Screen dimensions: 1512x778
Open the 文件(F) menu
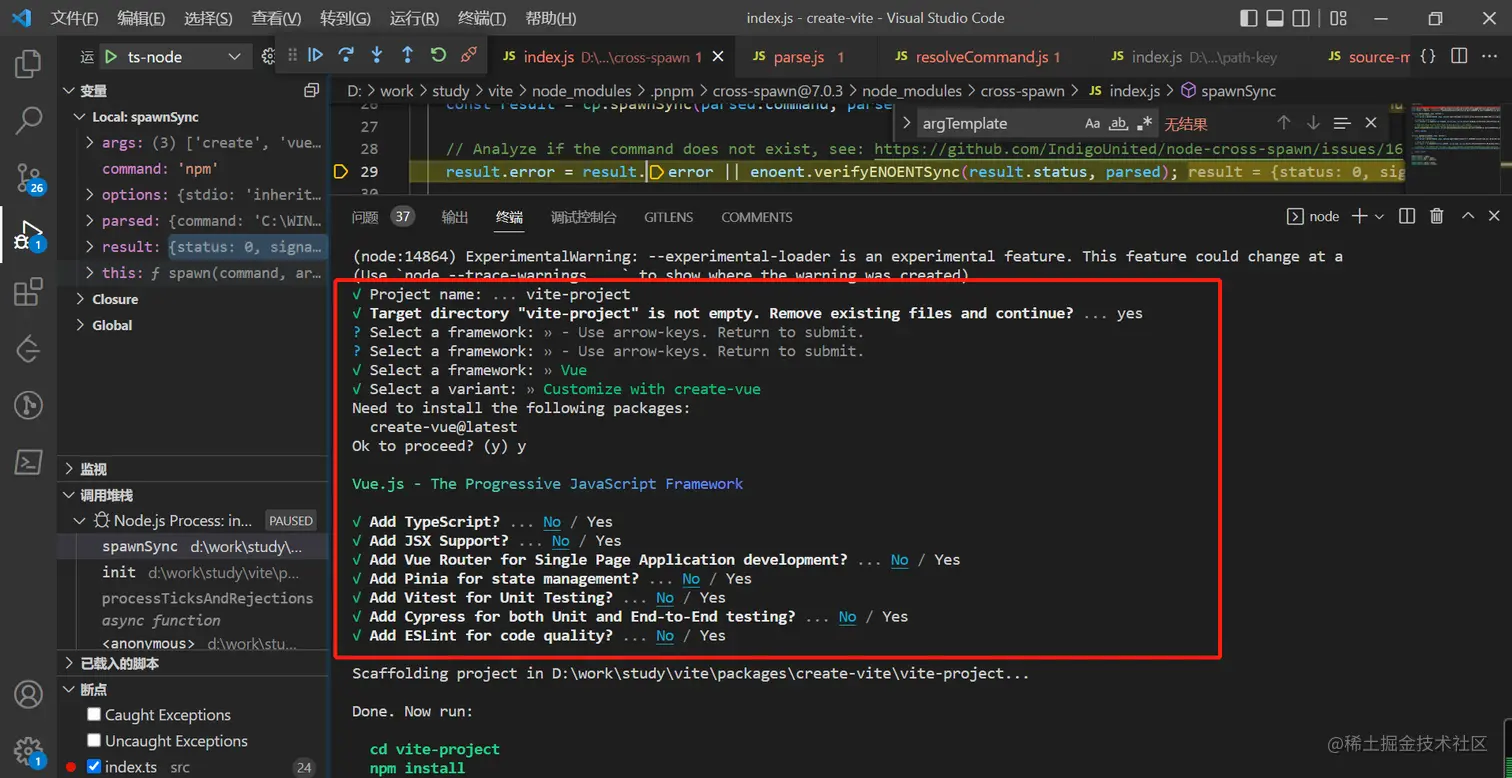click(x=74, y=18)
